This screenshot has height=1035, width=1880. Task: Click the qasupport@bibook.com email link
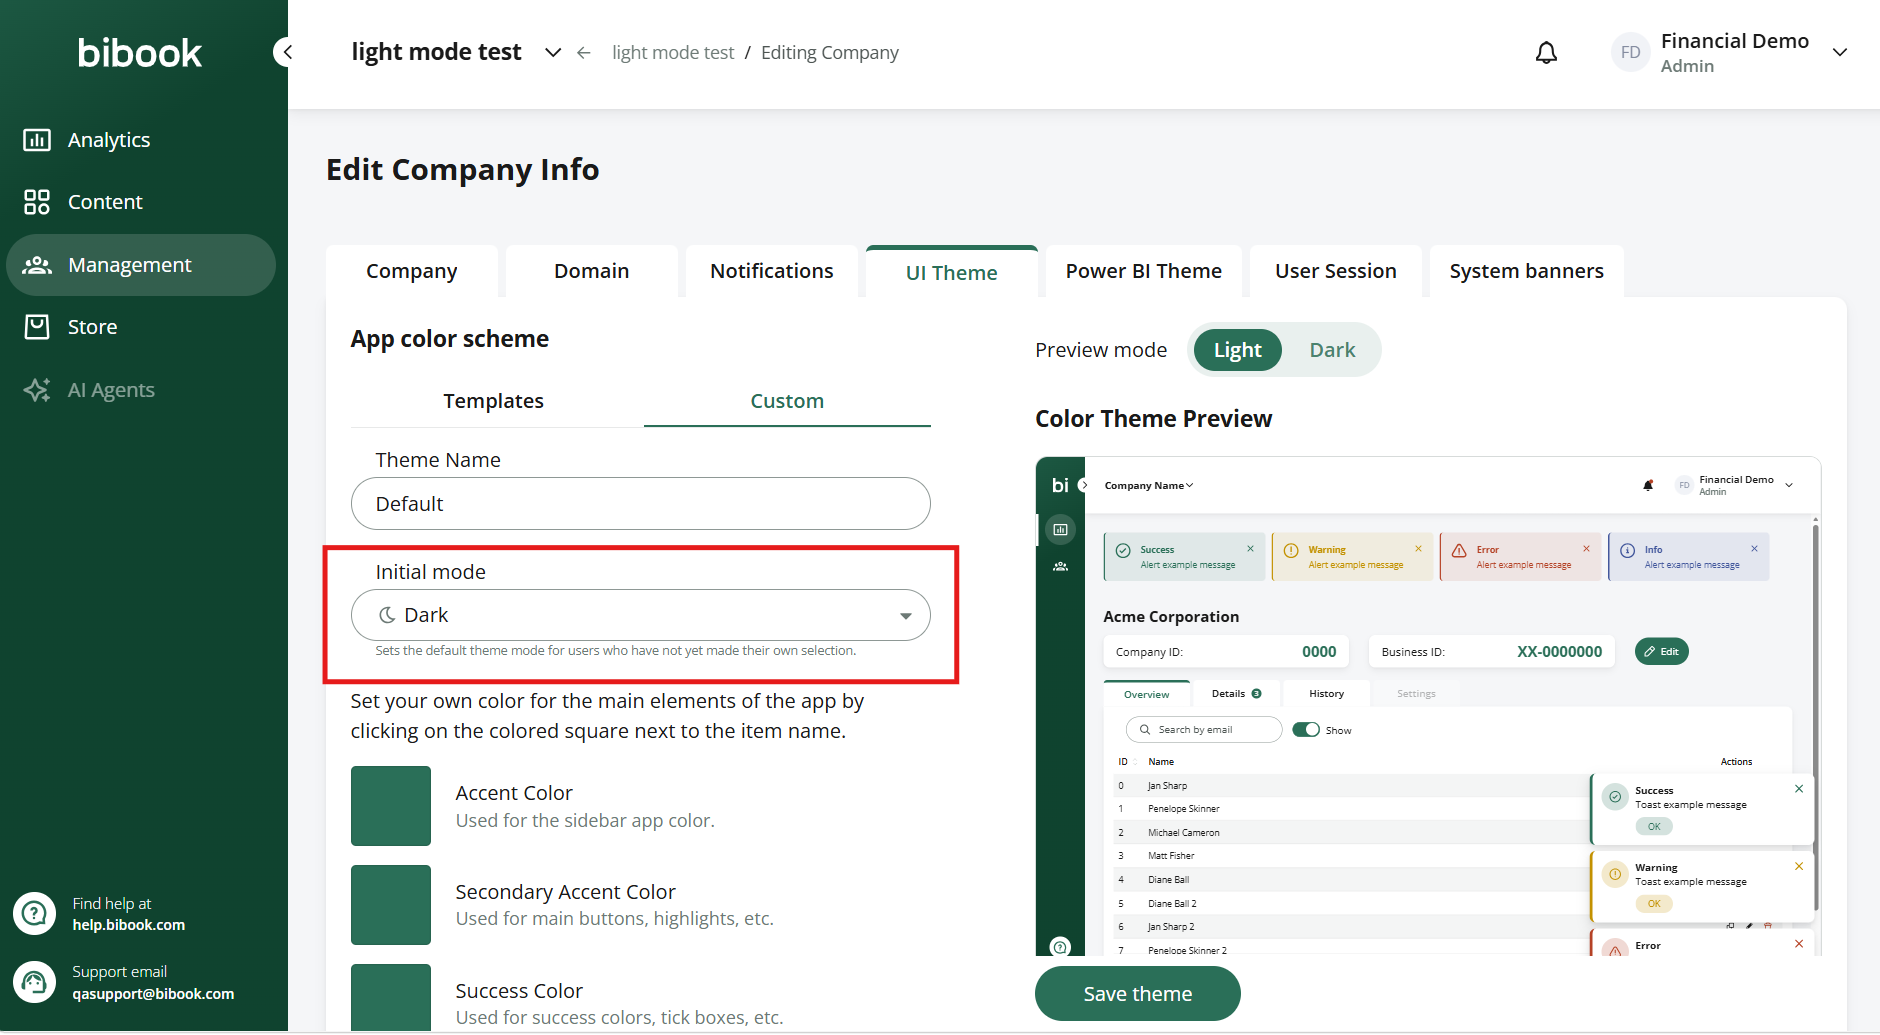click(x=153, y=994)
